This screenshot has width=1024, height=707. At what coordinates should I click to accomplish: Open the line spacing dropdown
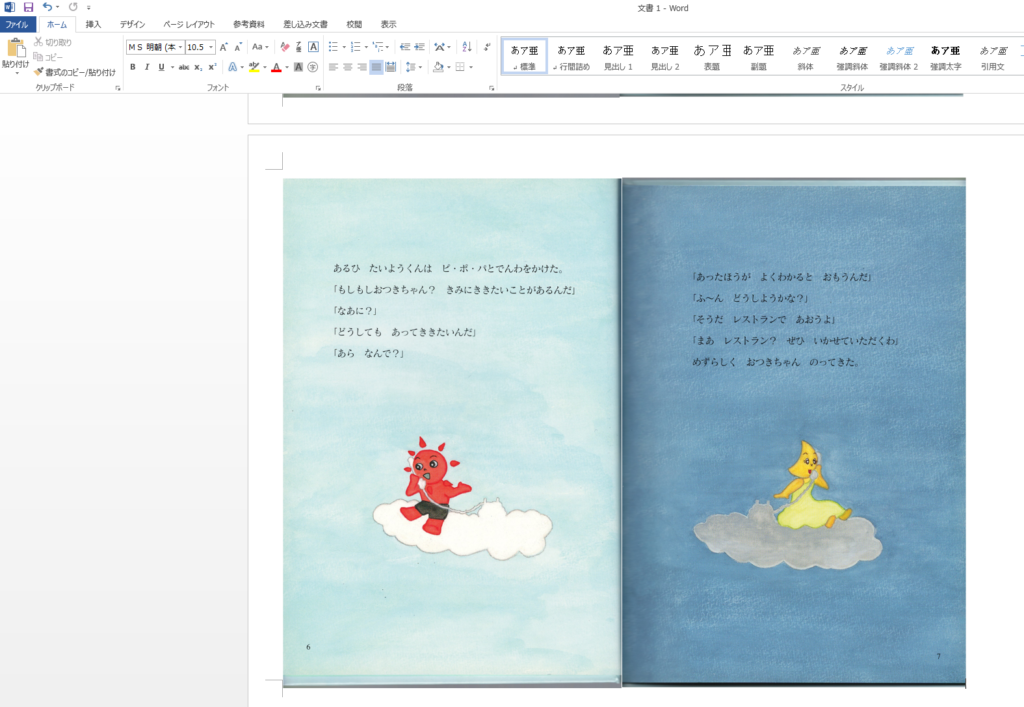pyautogui.click(x=415, y=67)
